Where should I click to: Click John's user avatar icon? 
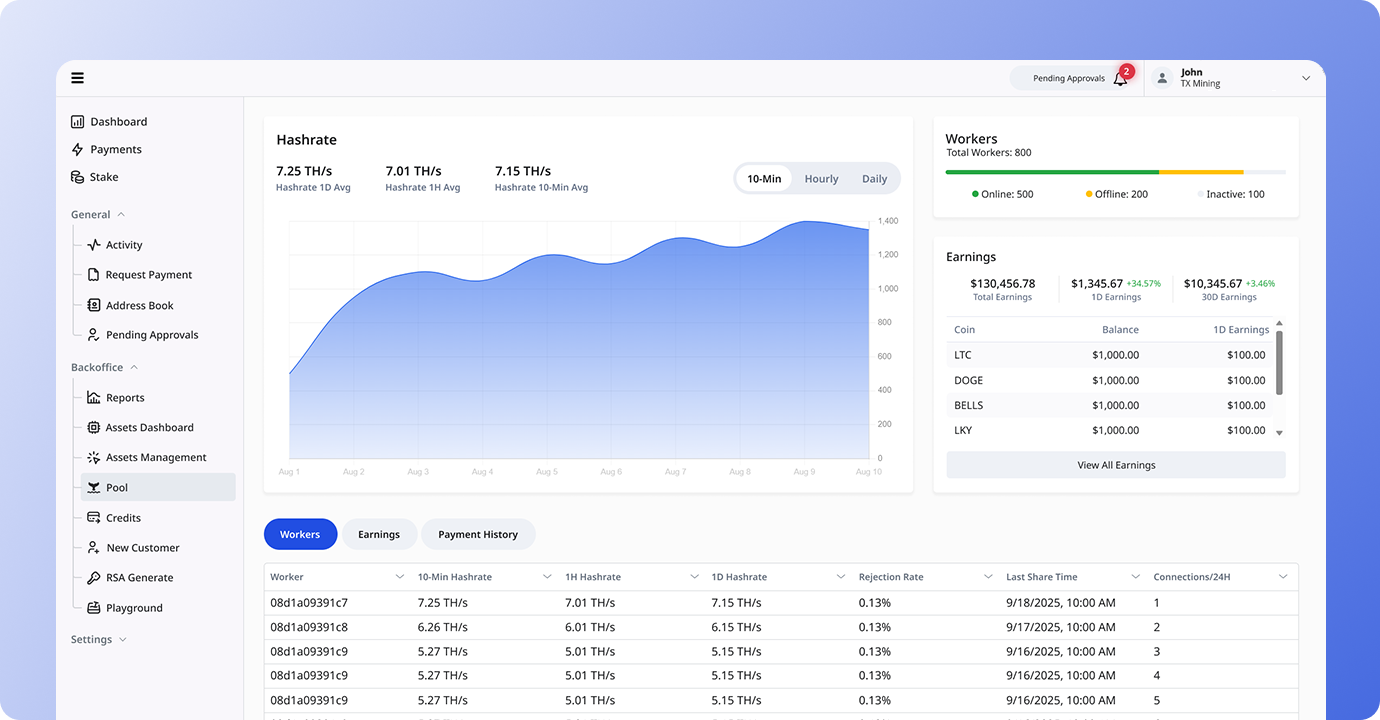[1162, 78]
